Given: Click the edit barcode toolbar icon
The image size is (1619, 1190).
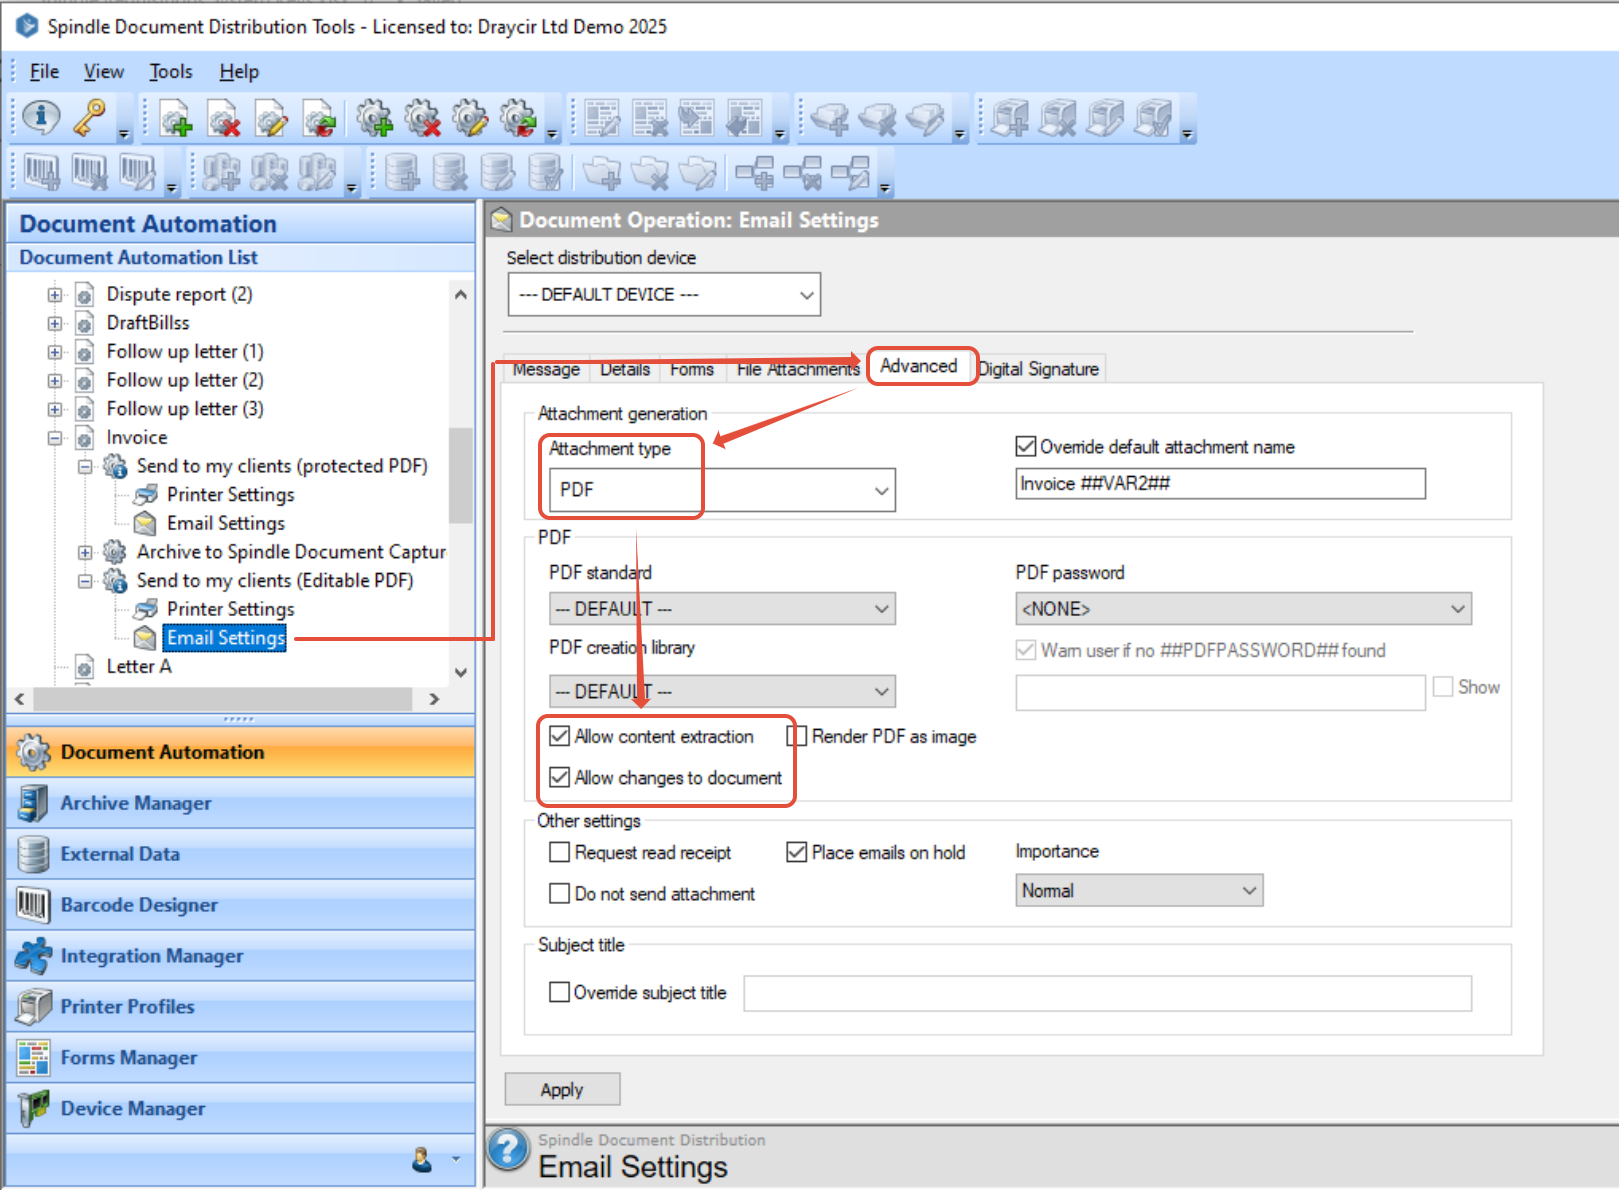Looking at the screenshot, I should pos(137,172).
